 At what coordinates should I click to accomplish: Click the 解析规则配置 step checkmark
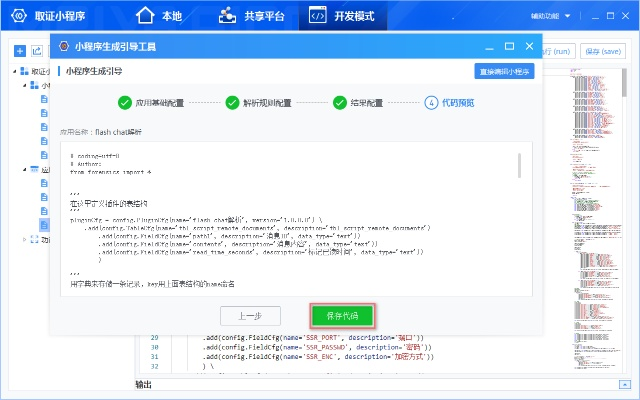[x=232, y=103]
